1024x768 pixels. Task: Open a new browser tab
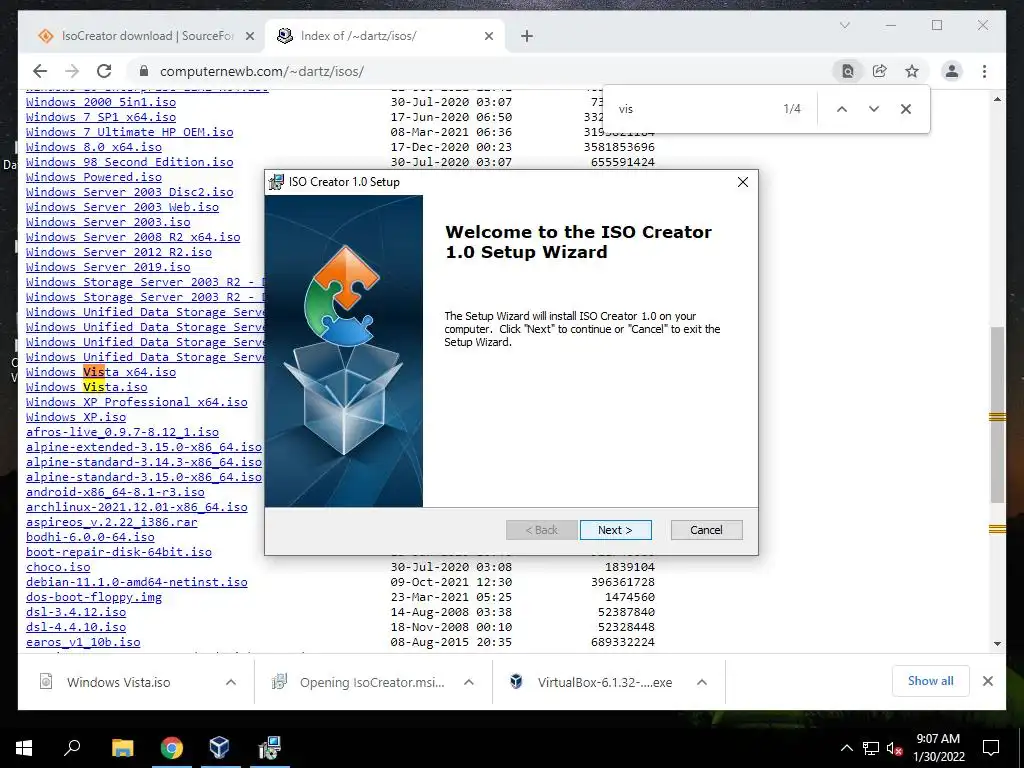[527, 36]
